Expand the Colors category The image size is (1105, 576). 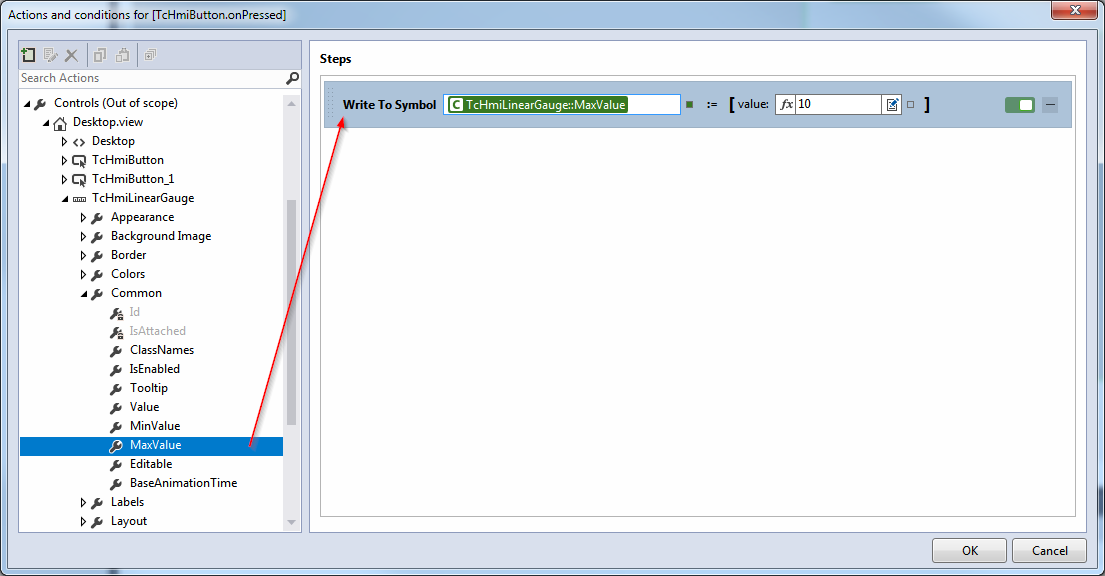click(x=83, y=275)
